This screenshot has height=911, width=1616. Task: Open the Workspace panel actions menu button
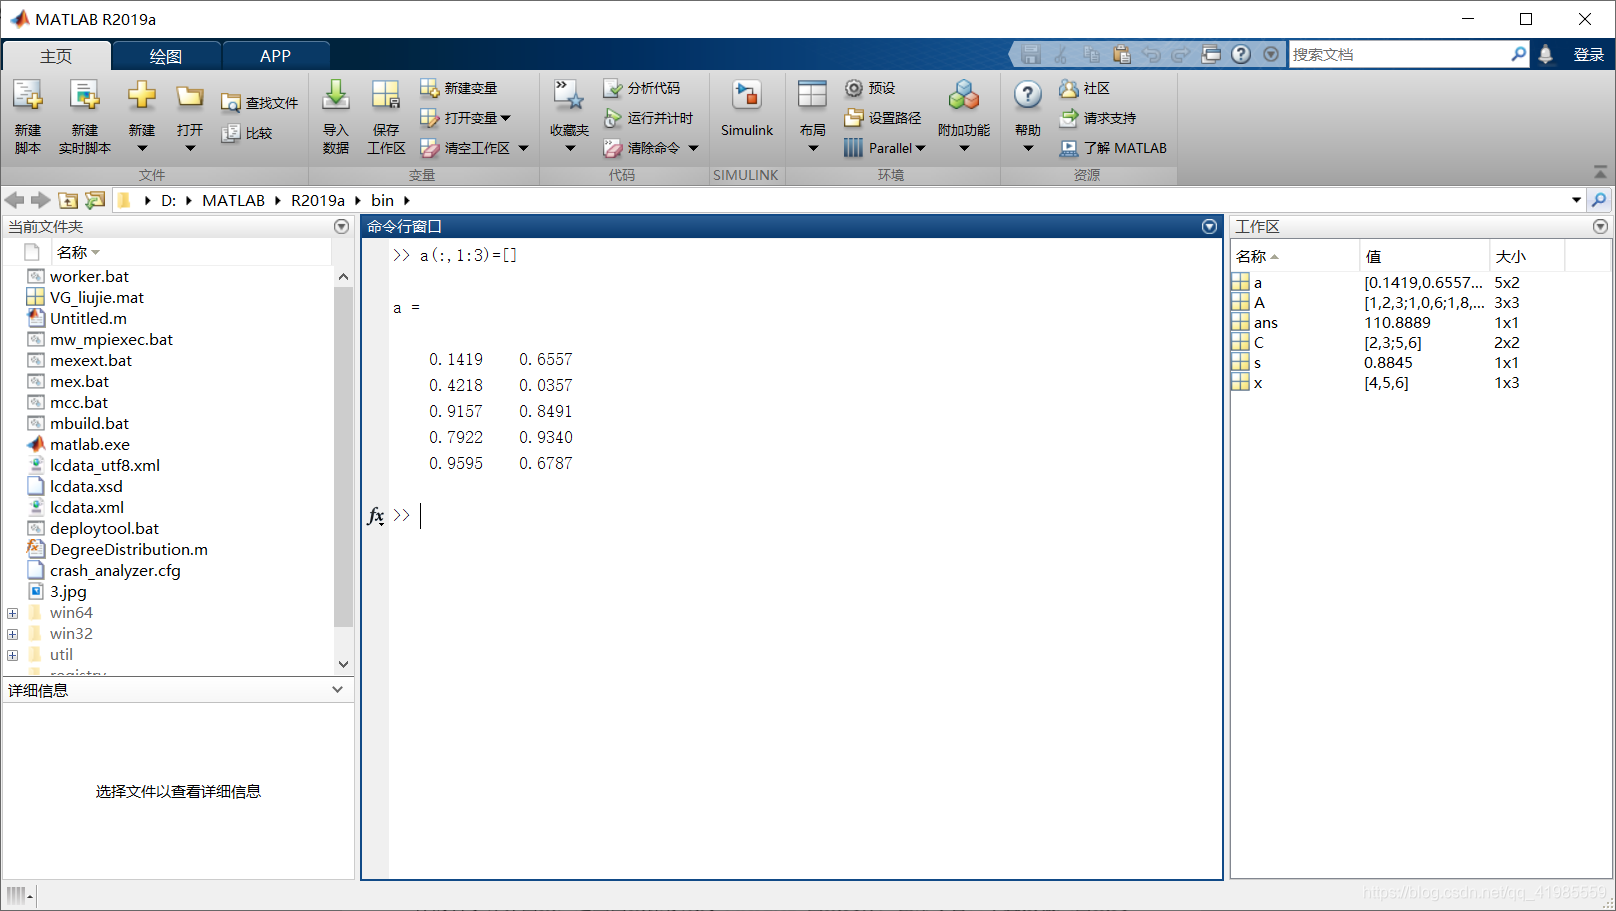pyautogui.click(x=1600, y=227)
